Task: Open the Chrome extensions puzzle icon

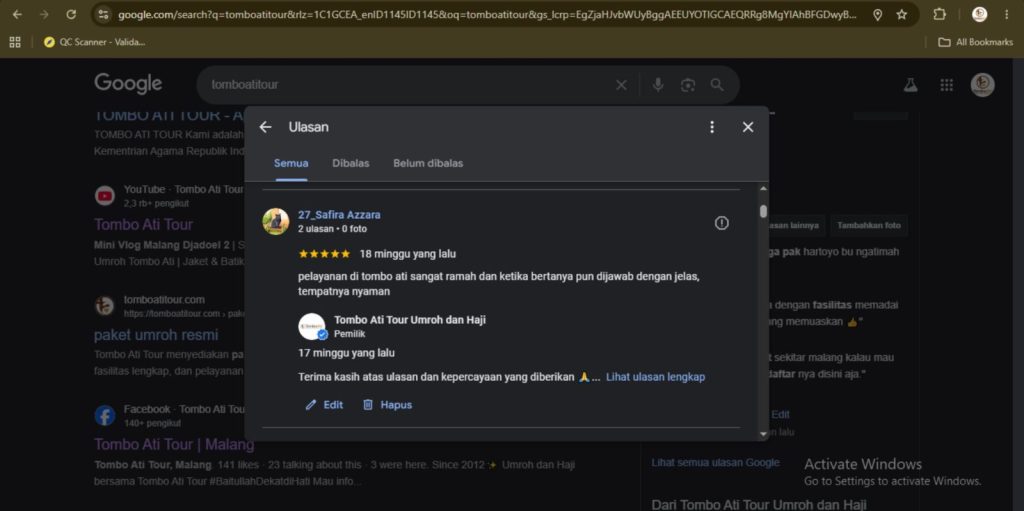Action: tap(939, 14)
